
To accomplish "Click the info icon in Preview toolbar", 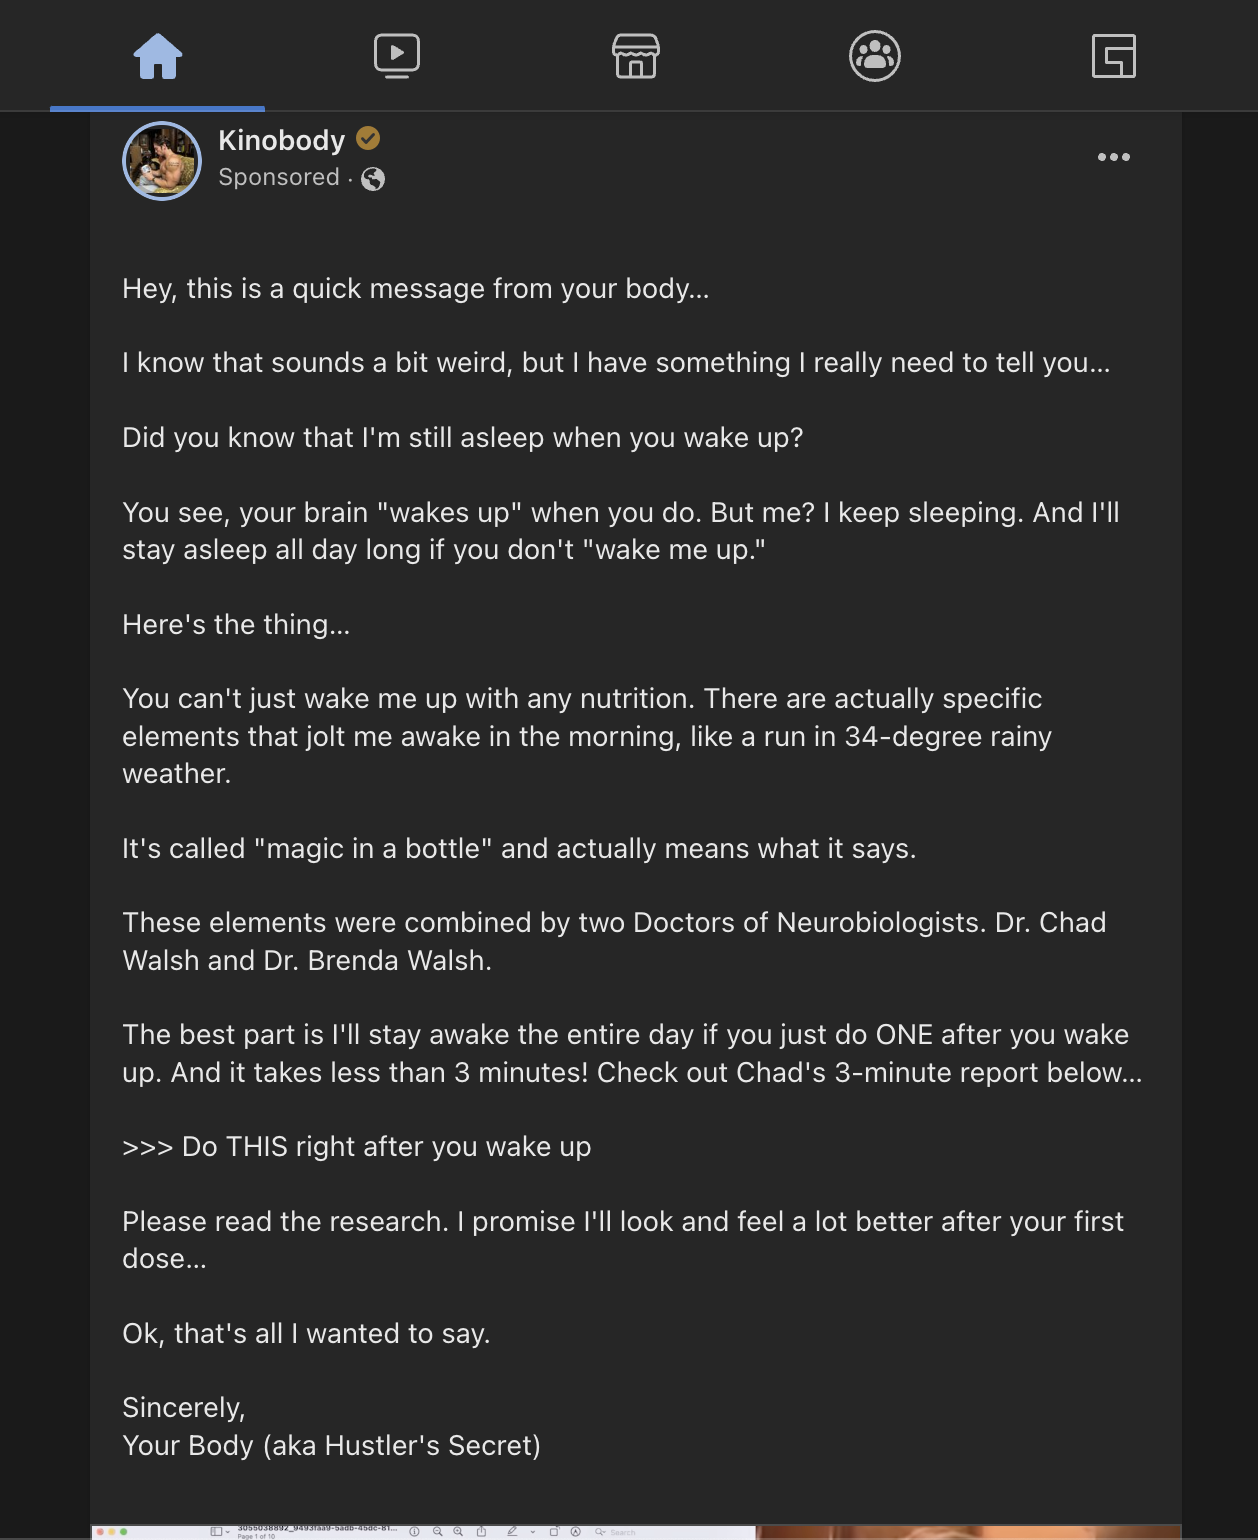I will pyautogui.click(x=414, y=1532).
